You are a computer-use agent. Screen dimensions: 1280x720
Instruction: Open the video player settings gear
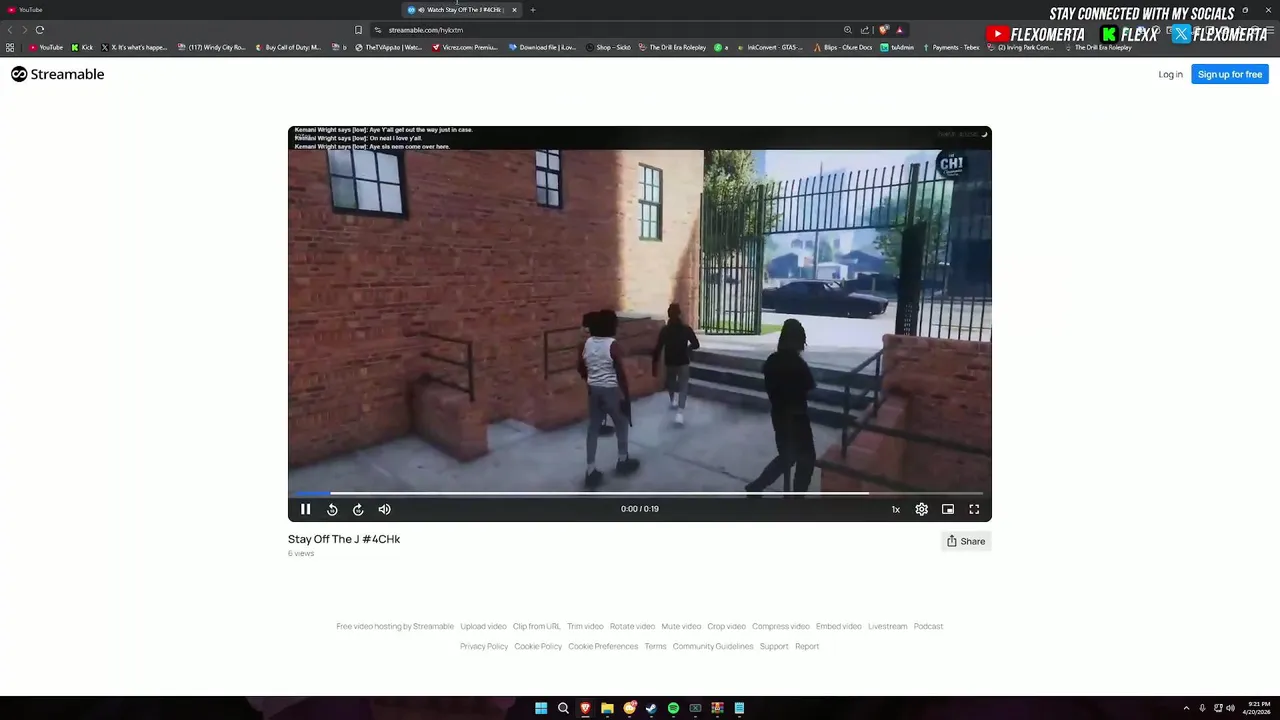(x=922, y=509)
